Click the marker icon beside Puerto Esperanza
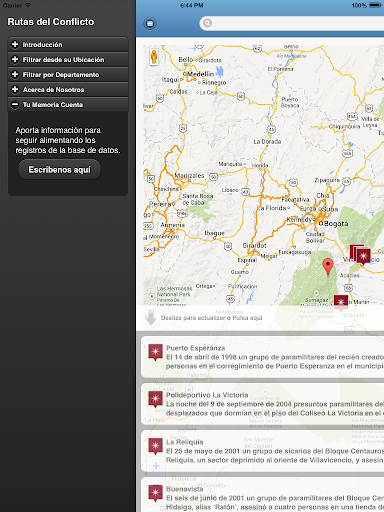This screenshot has height=512, width=384. click(155, 352)
